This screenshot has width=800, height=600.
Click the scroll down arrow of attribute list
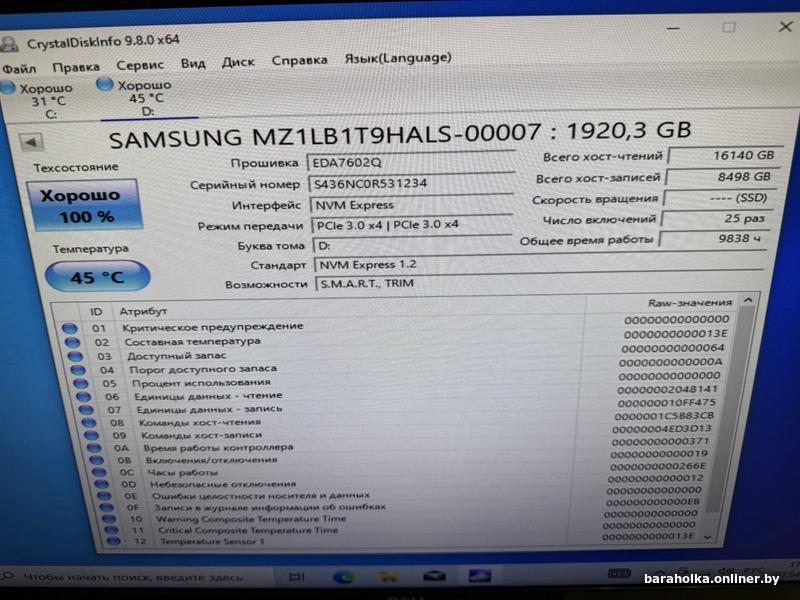(708, 537)
